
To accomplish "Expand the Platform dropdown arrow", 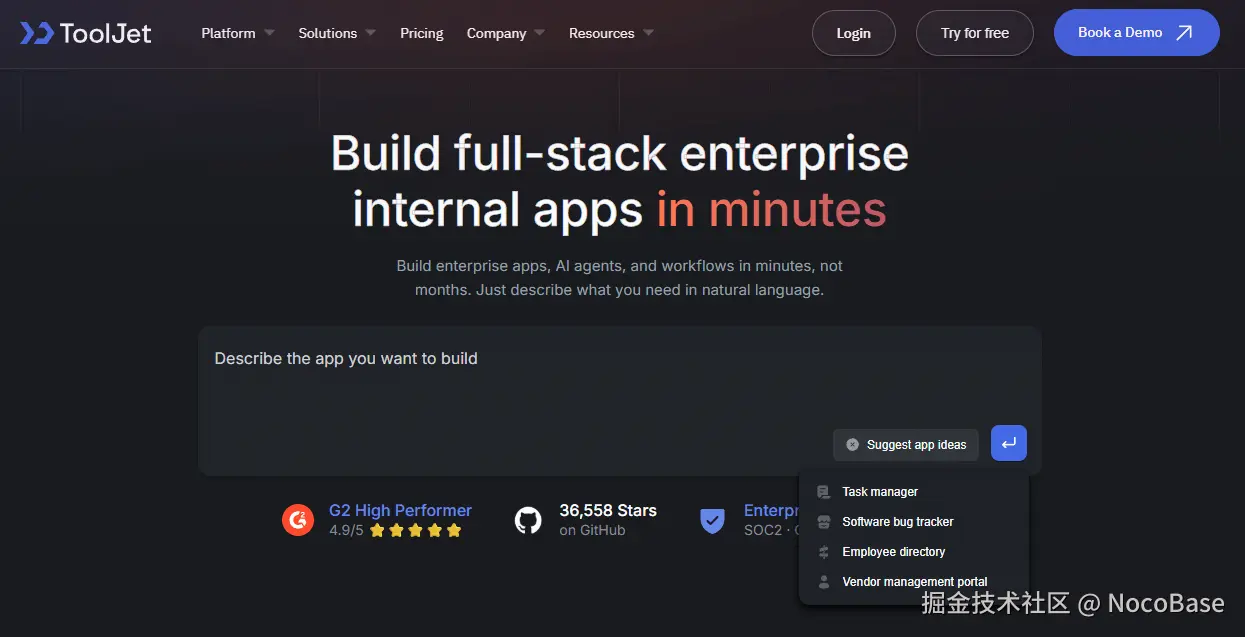I will pyautogui.click(x=269, y=33).
